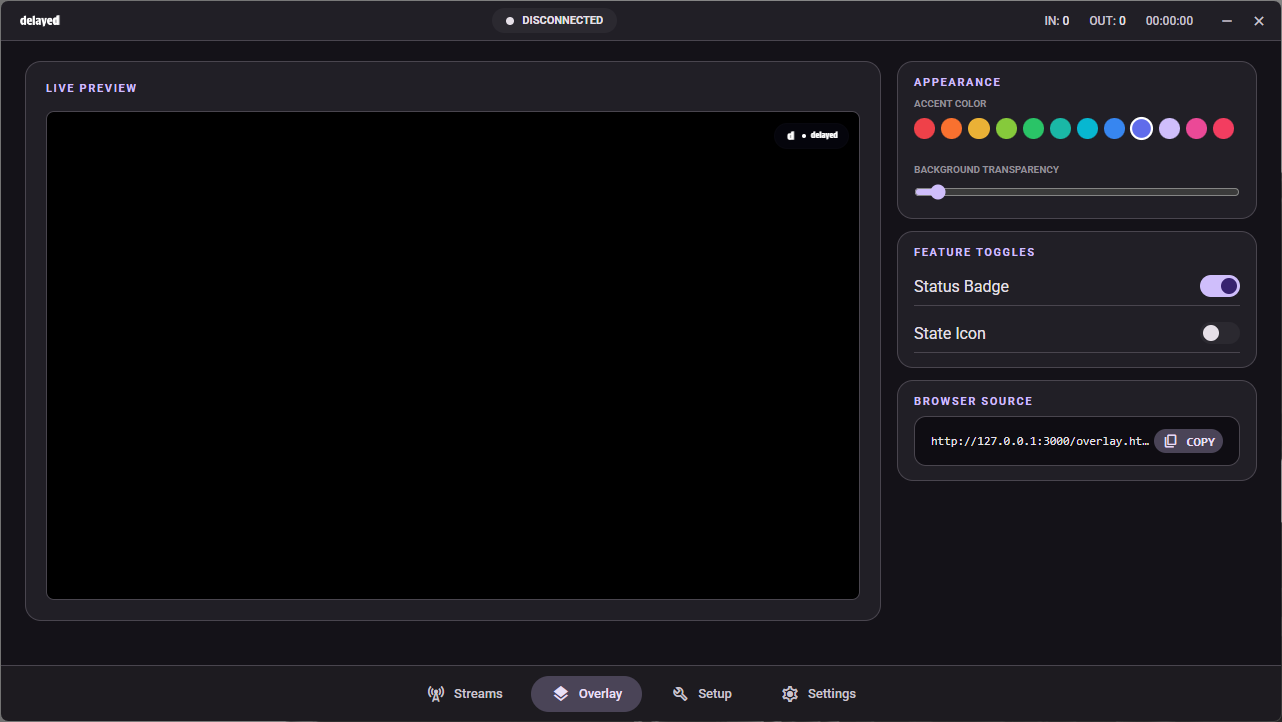
Task: Close the delayed window
Action: (1259, 21)
